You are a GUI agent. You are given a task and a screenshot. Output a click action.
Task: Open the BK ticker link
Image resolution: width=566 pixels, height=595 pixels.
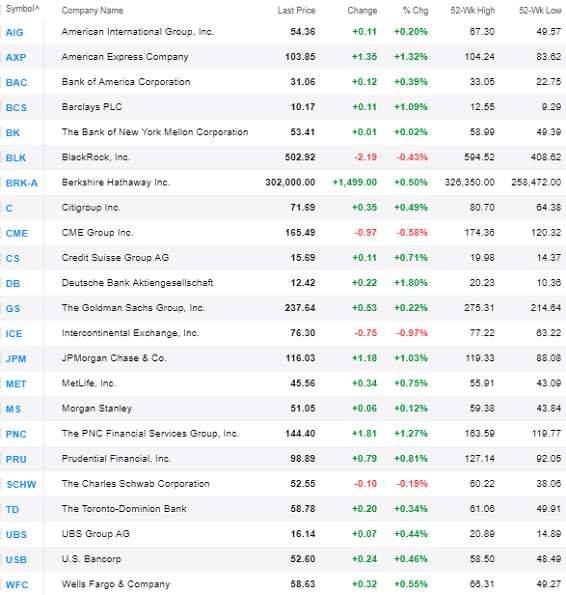(13, 132)
